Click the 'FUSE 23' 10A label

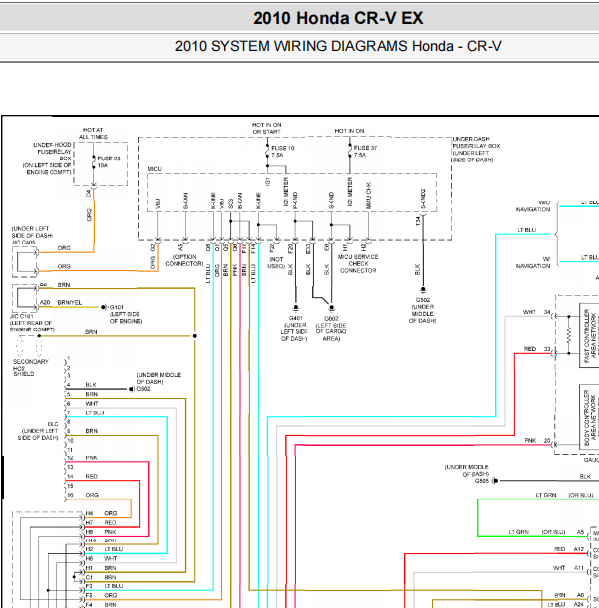tap(109, 162)
